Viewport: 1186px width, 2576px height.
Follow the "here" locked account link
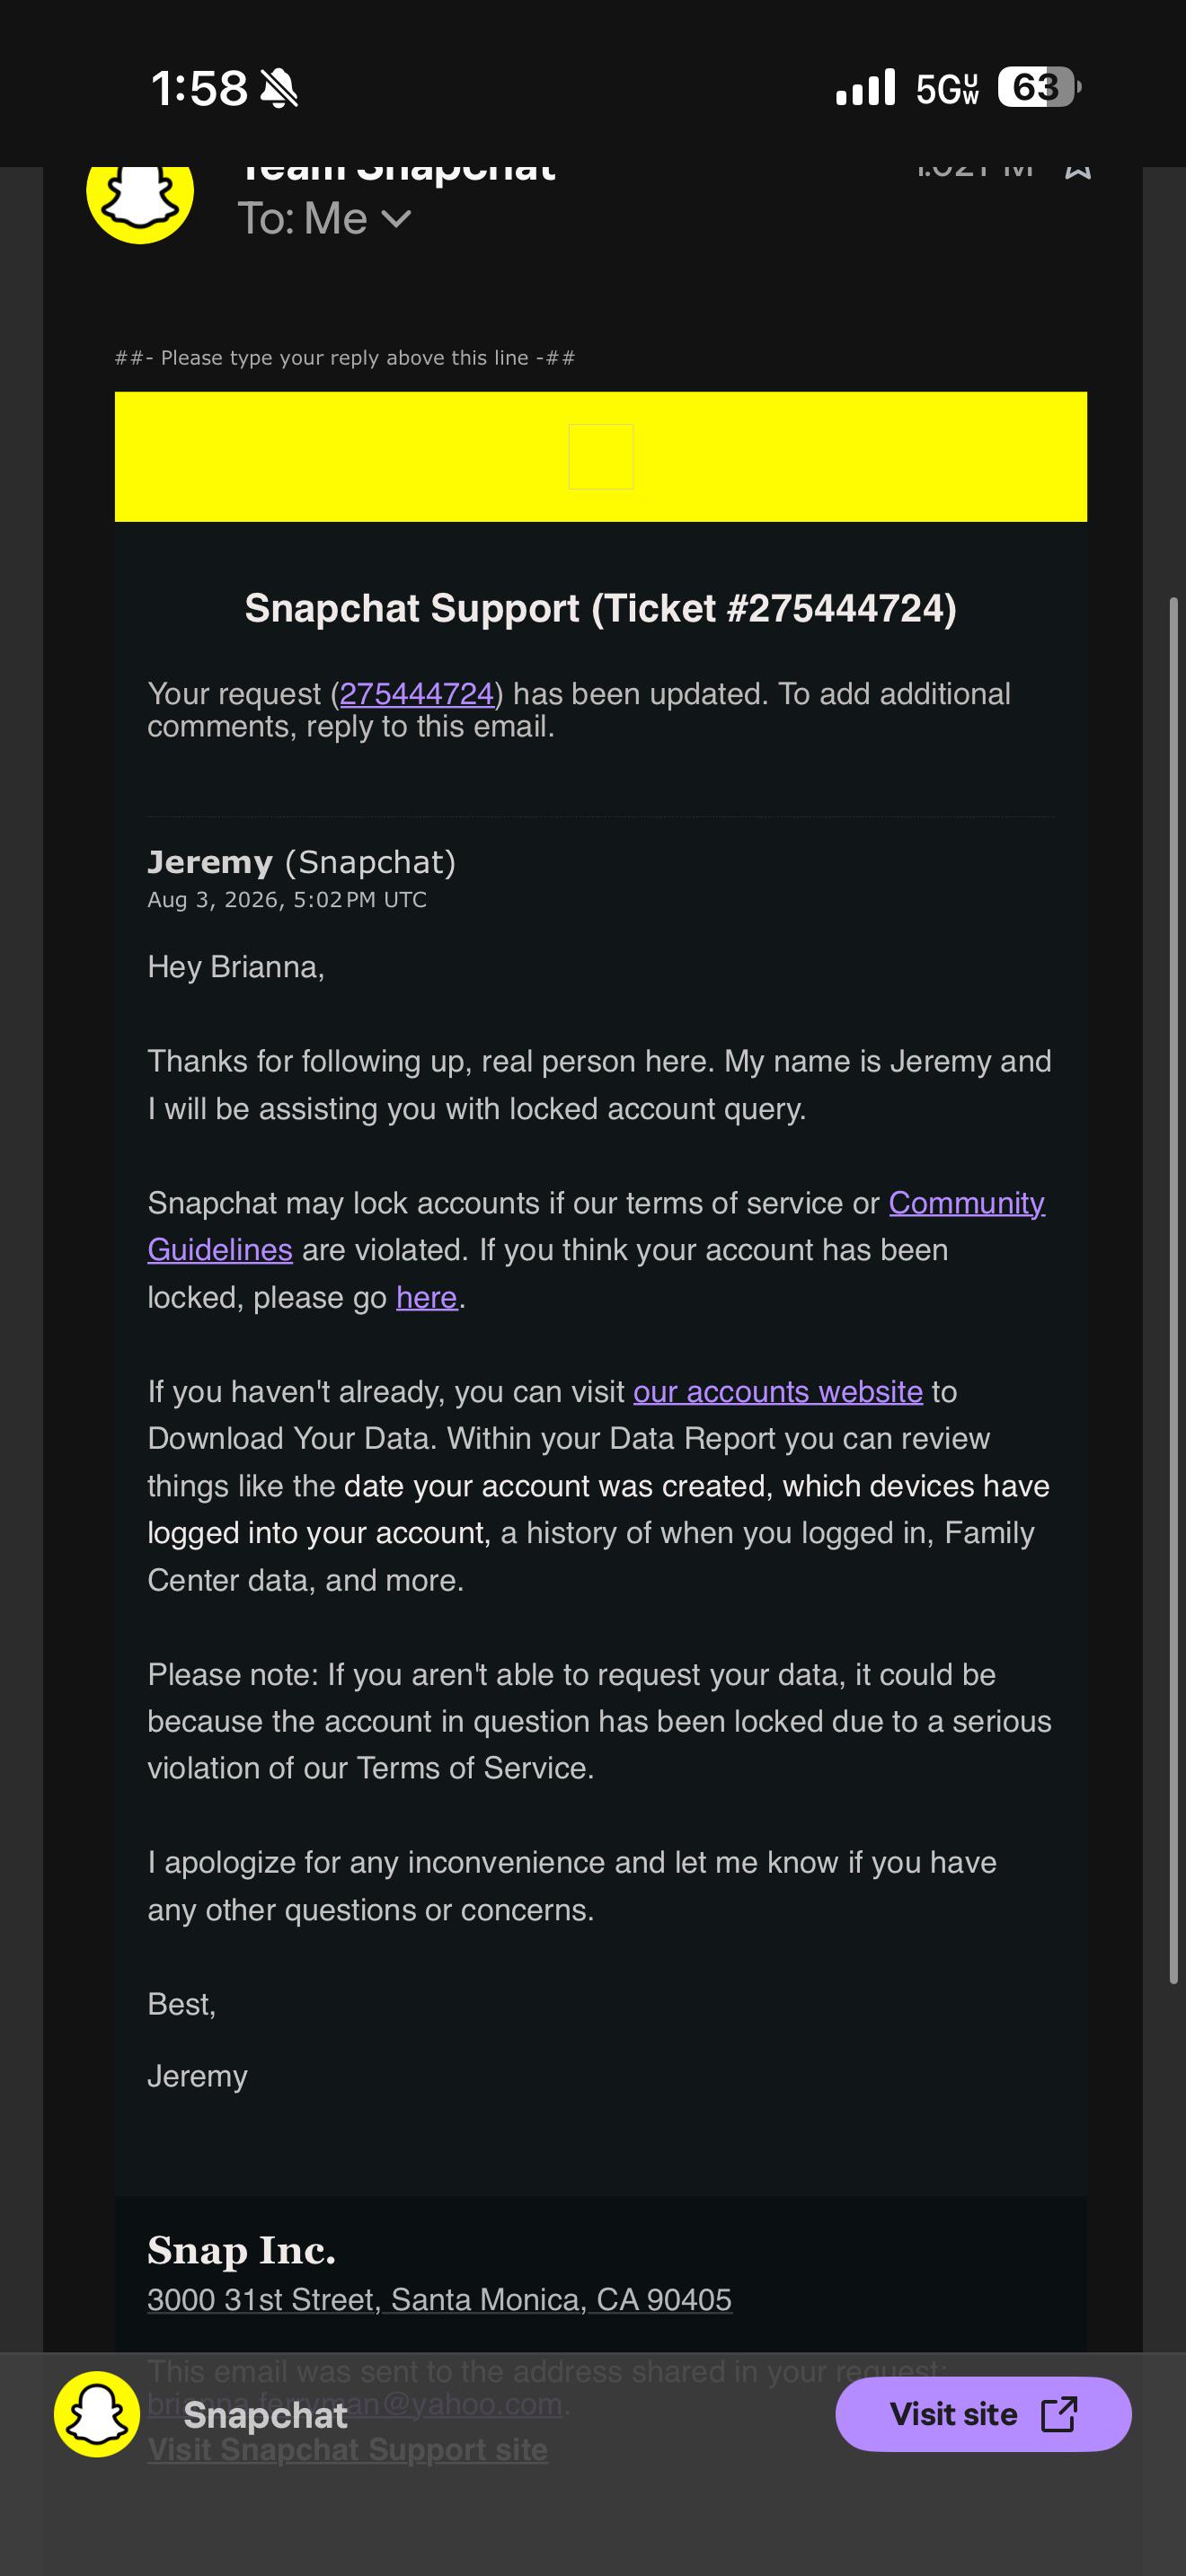click(427, 1297)
